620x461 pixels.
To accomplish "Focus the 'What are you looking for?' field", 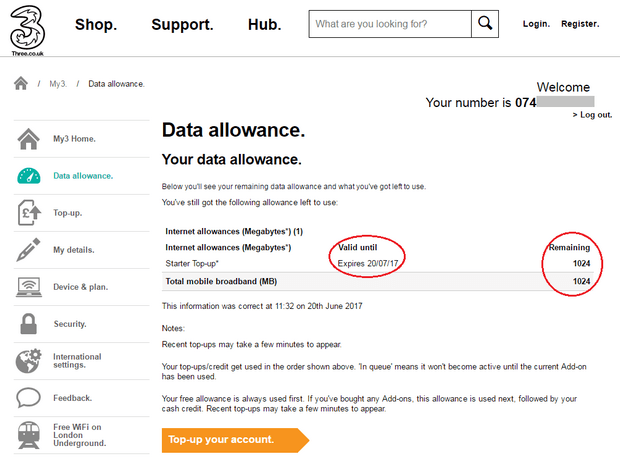I will pos(390,24).
